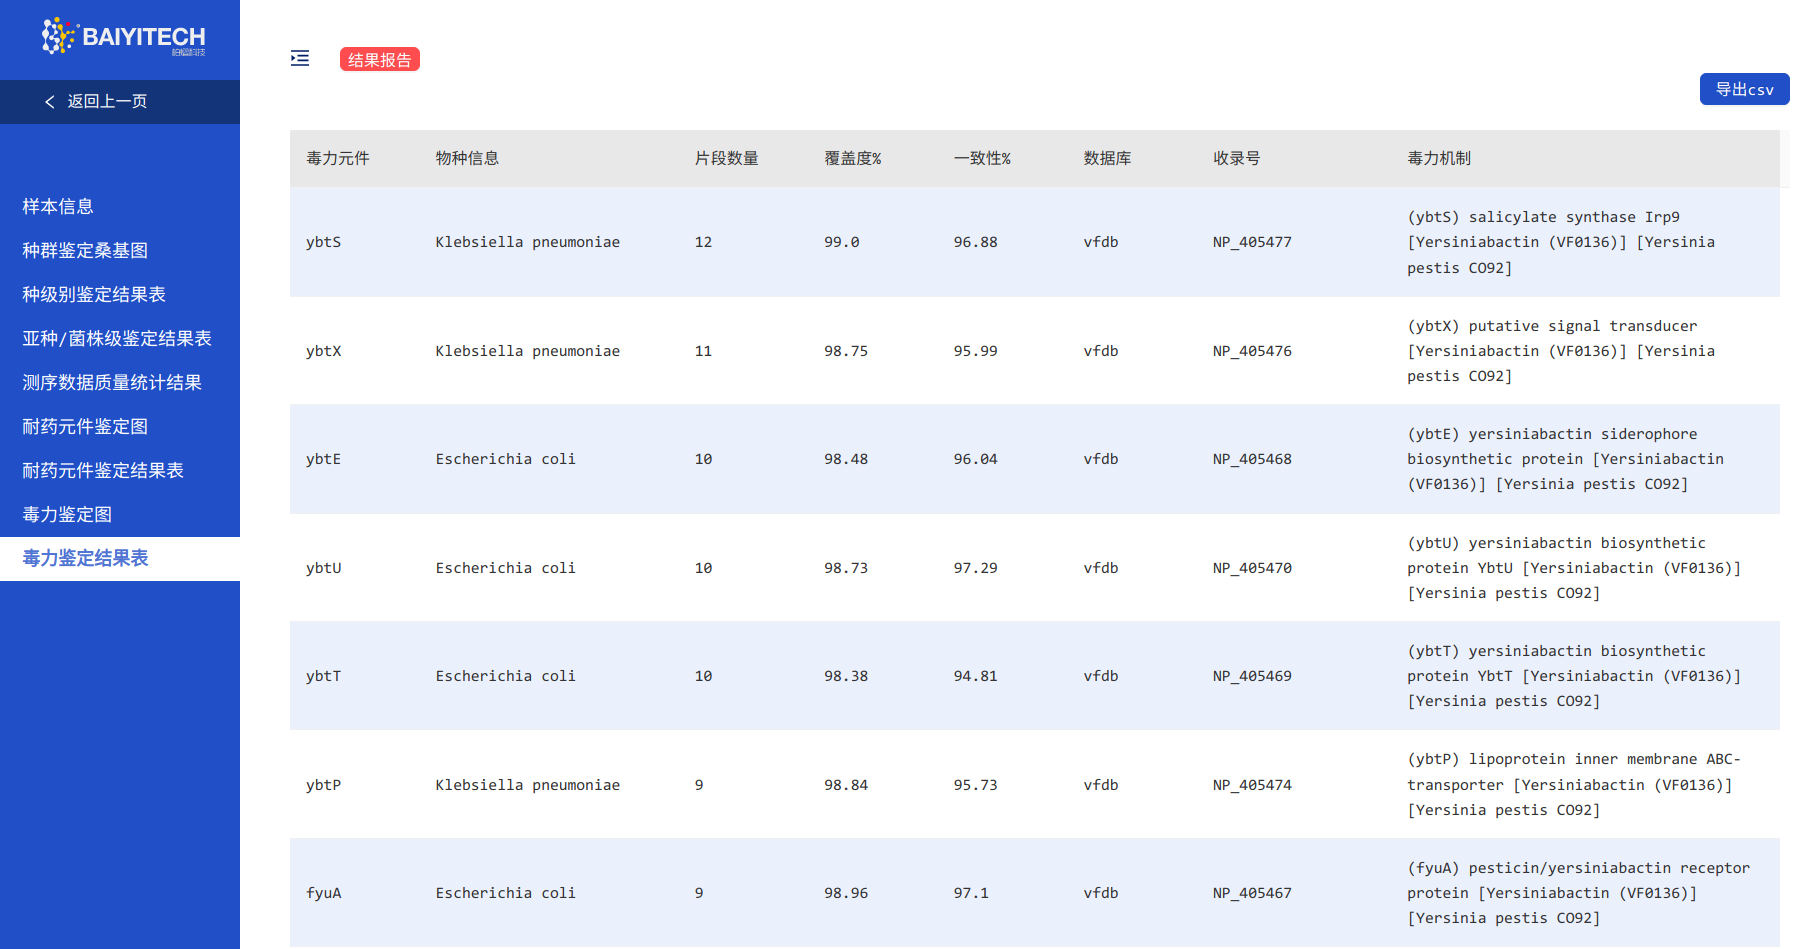This screenshot has width=1793, height=949.
Task: Open 样本信息 in the sidebar
Action: tap(58, 206)
